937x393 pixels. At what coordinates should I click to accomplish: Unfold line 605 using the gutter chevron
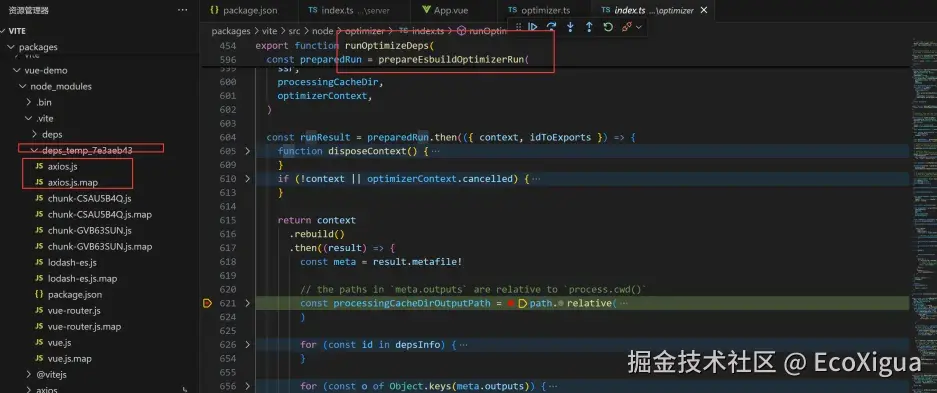click(x=248, y=151)
